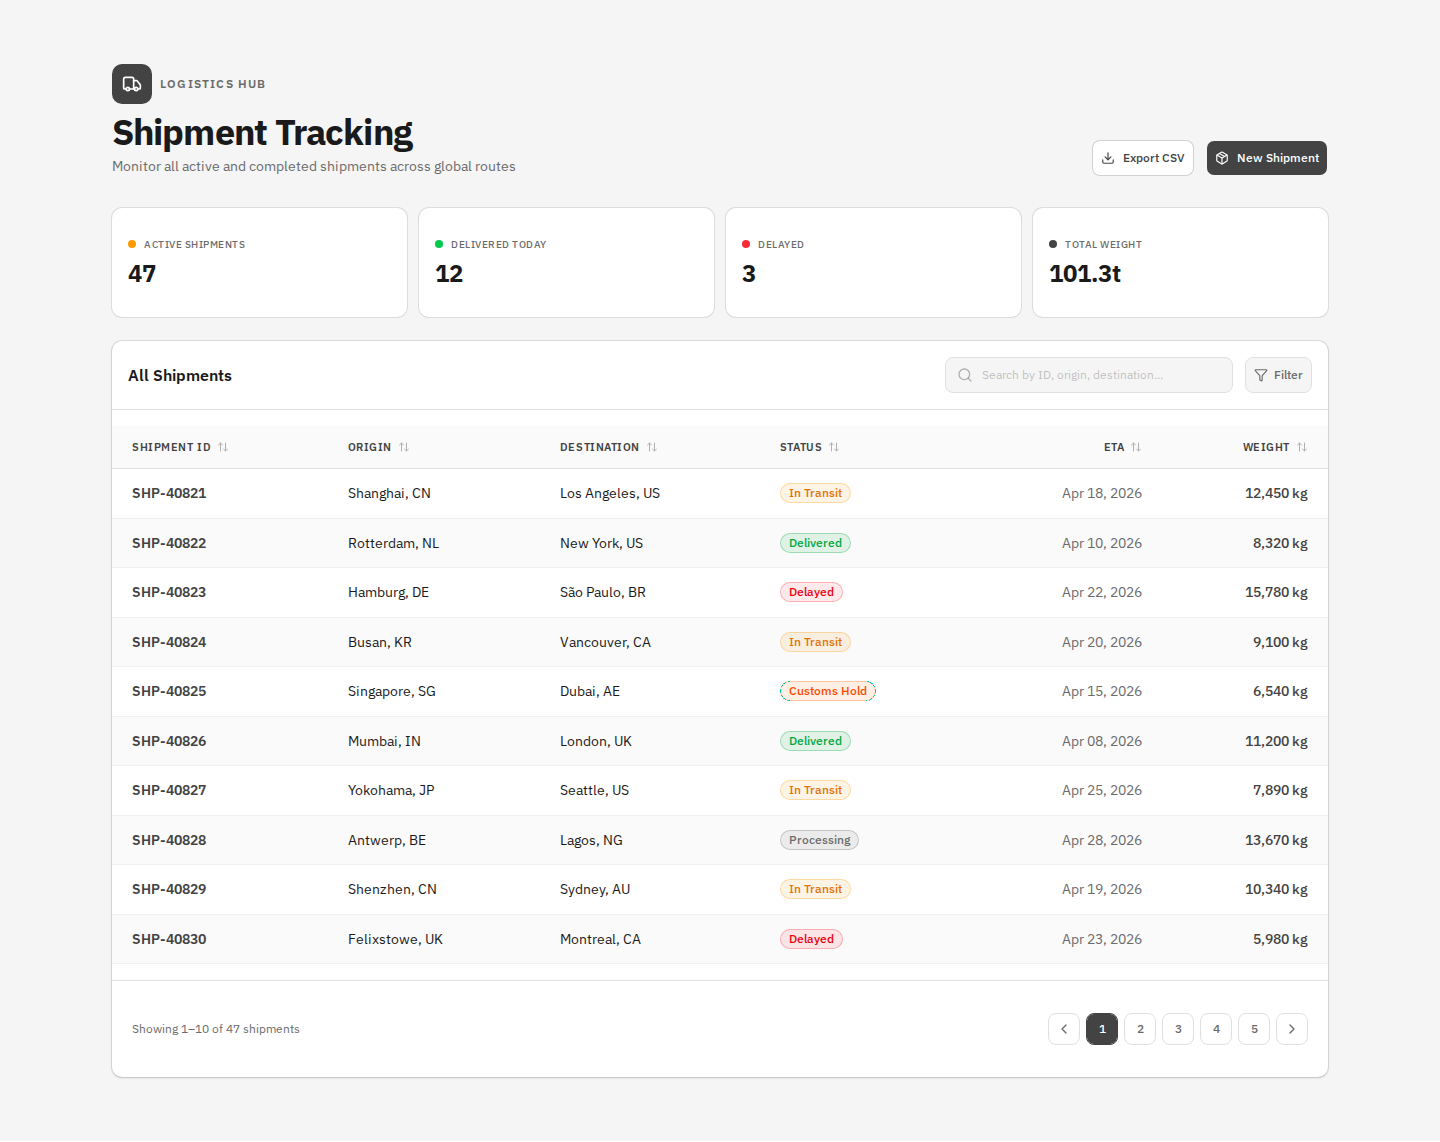Sort table by Weight column arrows

pos(1302,447)
